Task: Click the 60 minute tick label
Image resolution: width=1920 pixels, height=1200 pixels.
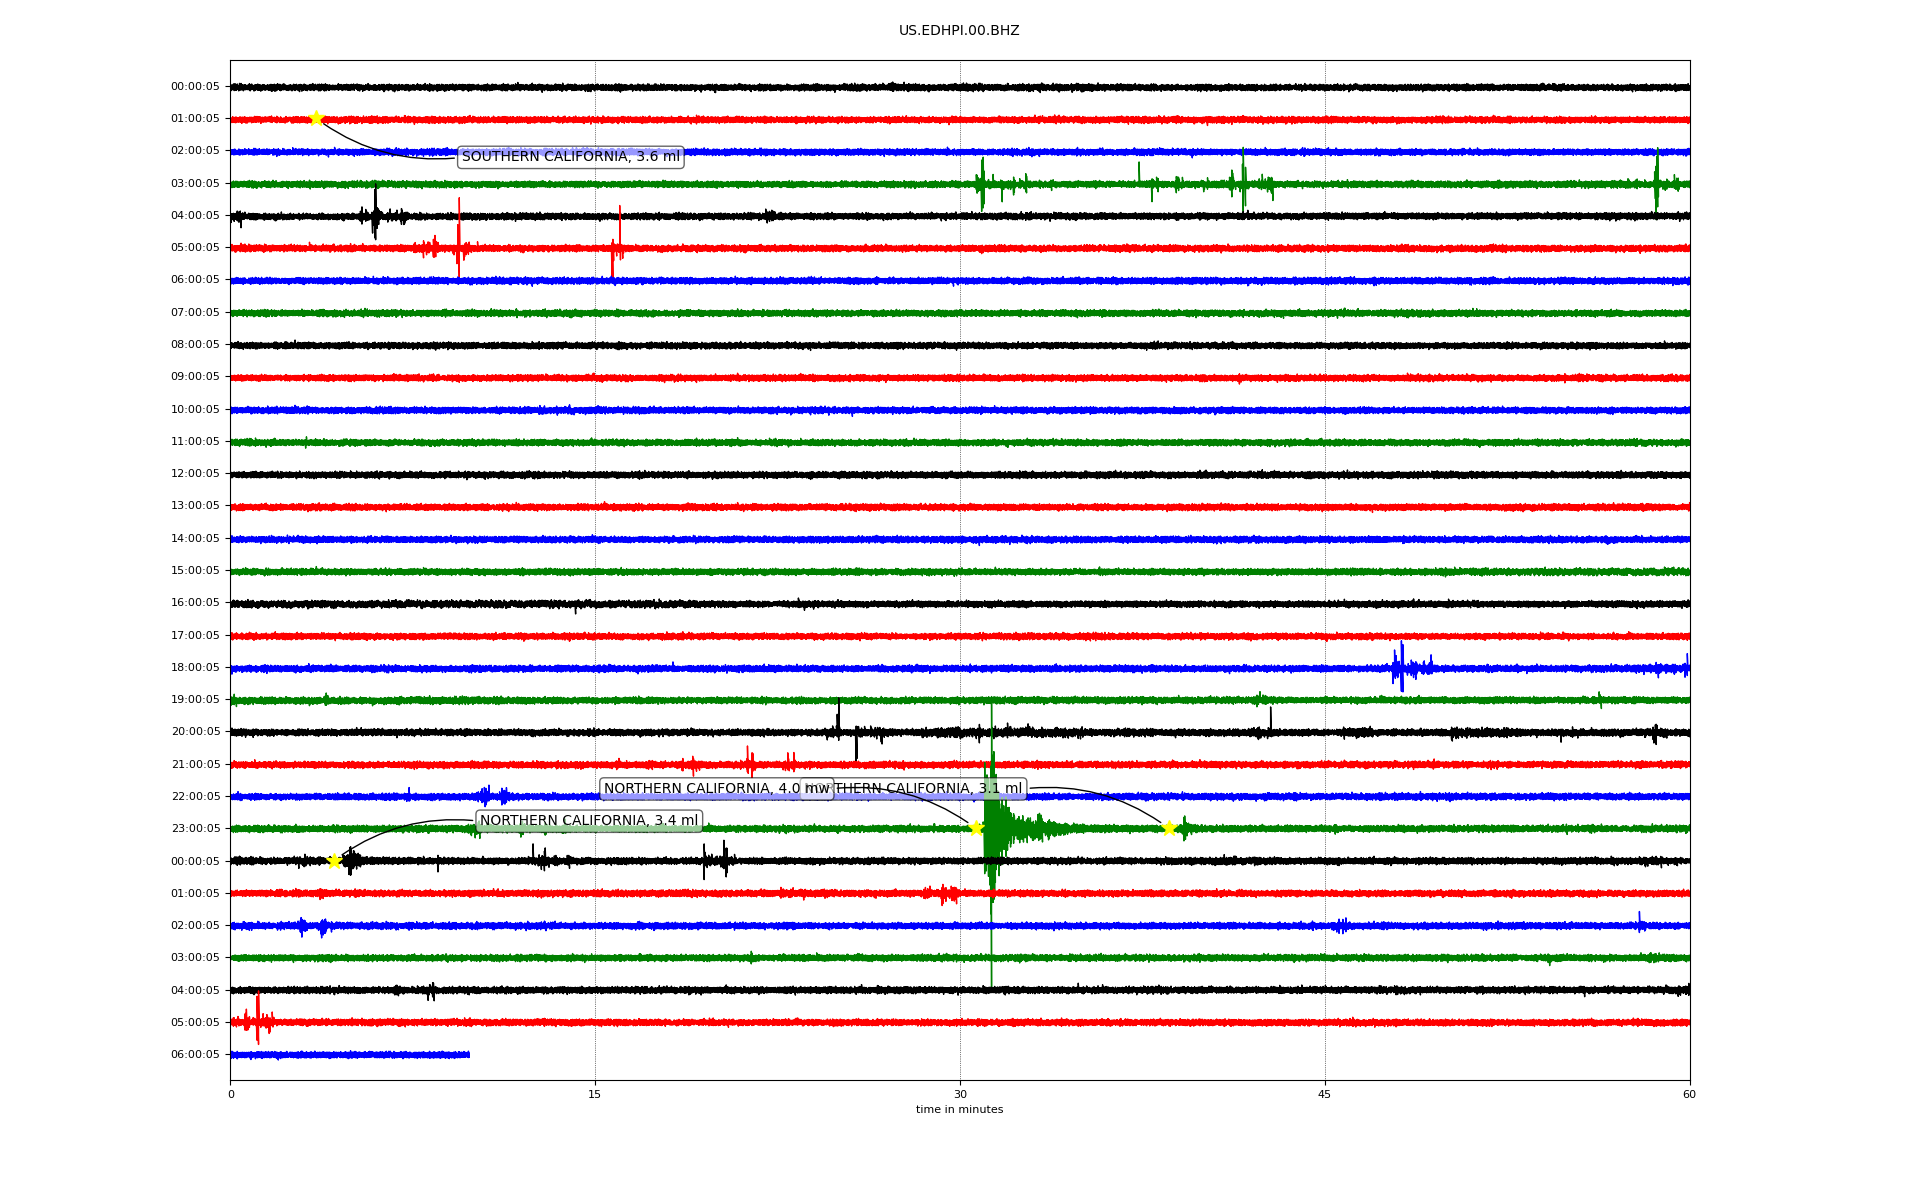Action: click(x=1689, y=1094)
